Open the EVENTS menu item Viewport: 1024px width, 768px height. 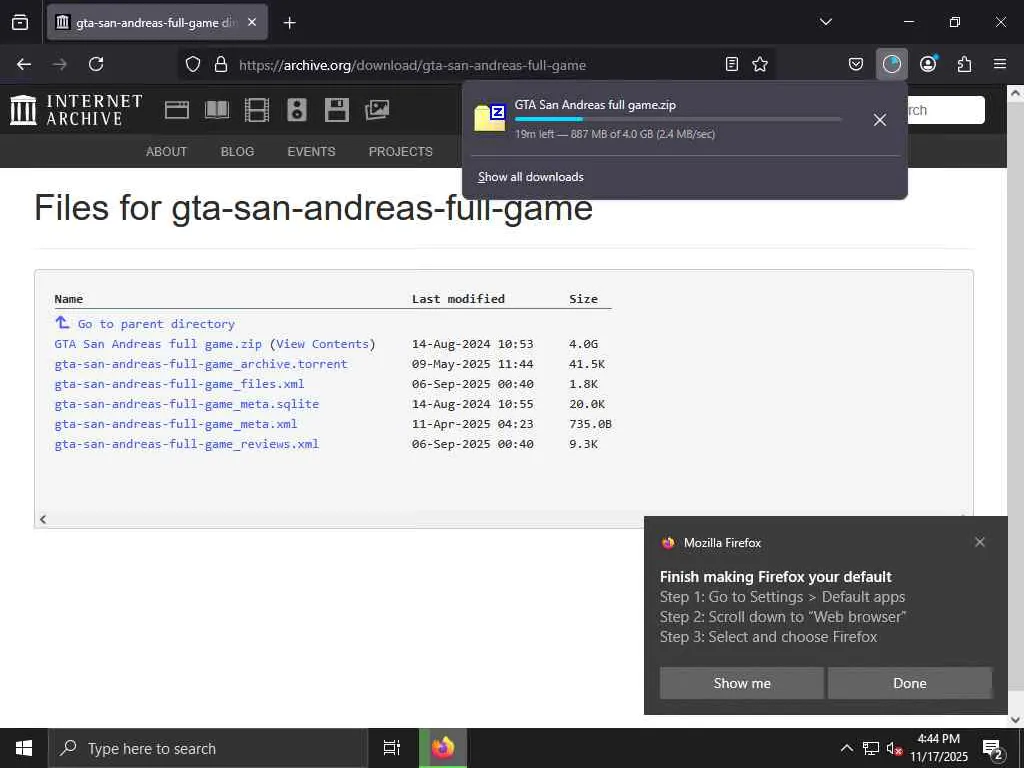312,152
